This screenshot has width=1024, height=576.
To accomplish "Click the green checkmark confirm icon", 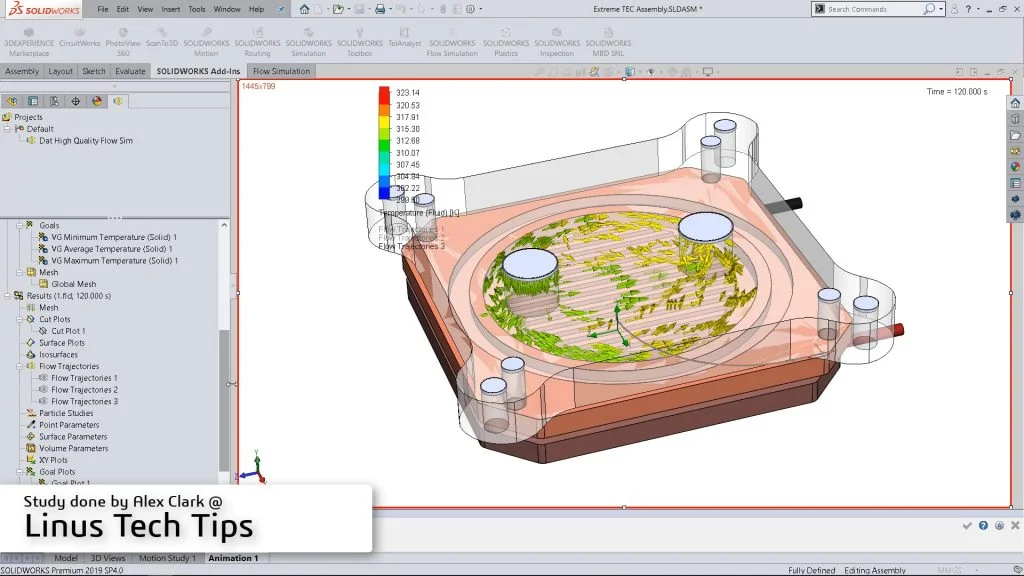I will pos(967,525).
